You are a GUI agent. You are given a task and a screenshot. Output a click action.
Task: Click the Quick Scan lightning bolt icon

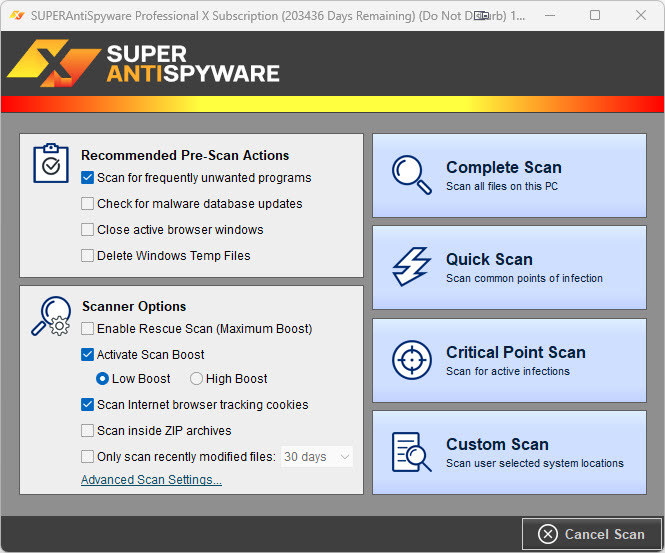pos(411,267)
